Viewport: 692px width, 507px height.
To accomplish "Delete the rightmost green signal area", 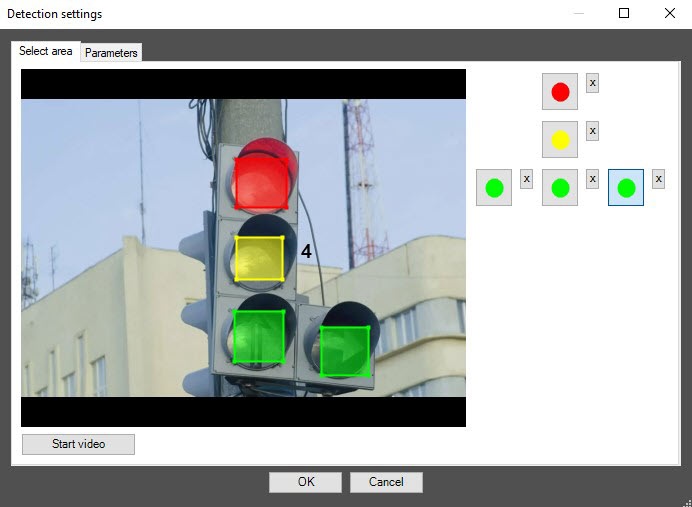I will coord(658,179).
